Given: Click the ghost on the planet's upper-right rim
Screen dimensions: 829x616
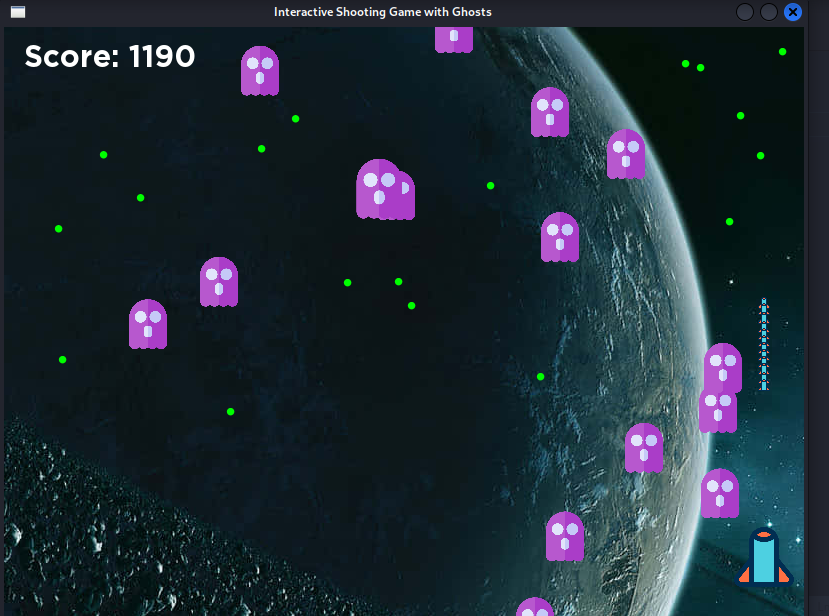Looking at the screenshot, I should pyautogui.click(x=626, y=154).
